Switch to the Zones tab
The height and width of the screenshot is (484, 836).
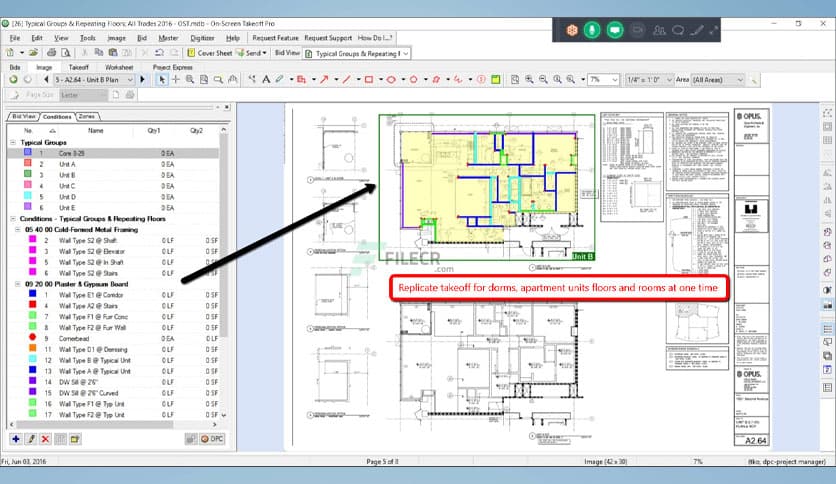pos(87,116)
